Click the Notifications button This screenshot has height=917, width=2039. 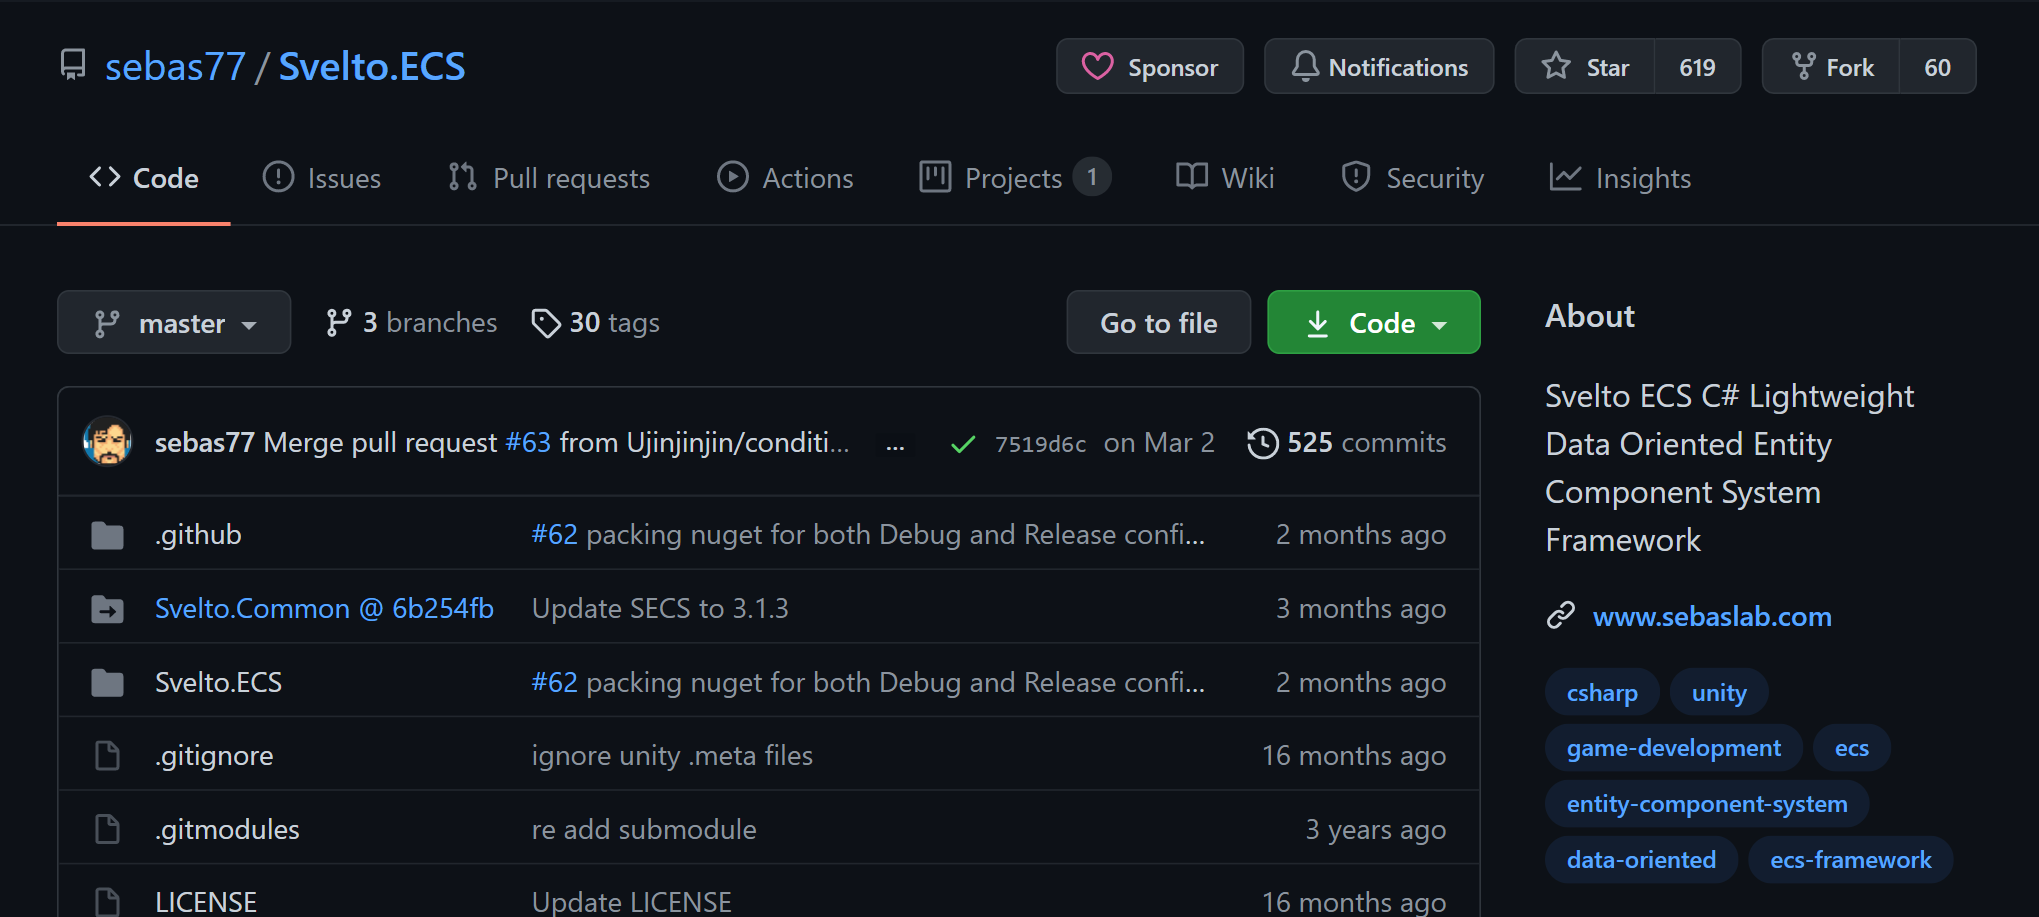[x=1379, y=67]
